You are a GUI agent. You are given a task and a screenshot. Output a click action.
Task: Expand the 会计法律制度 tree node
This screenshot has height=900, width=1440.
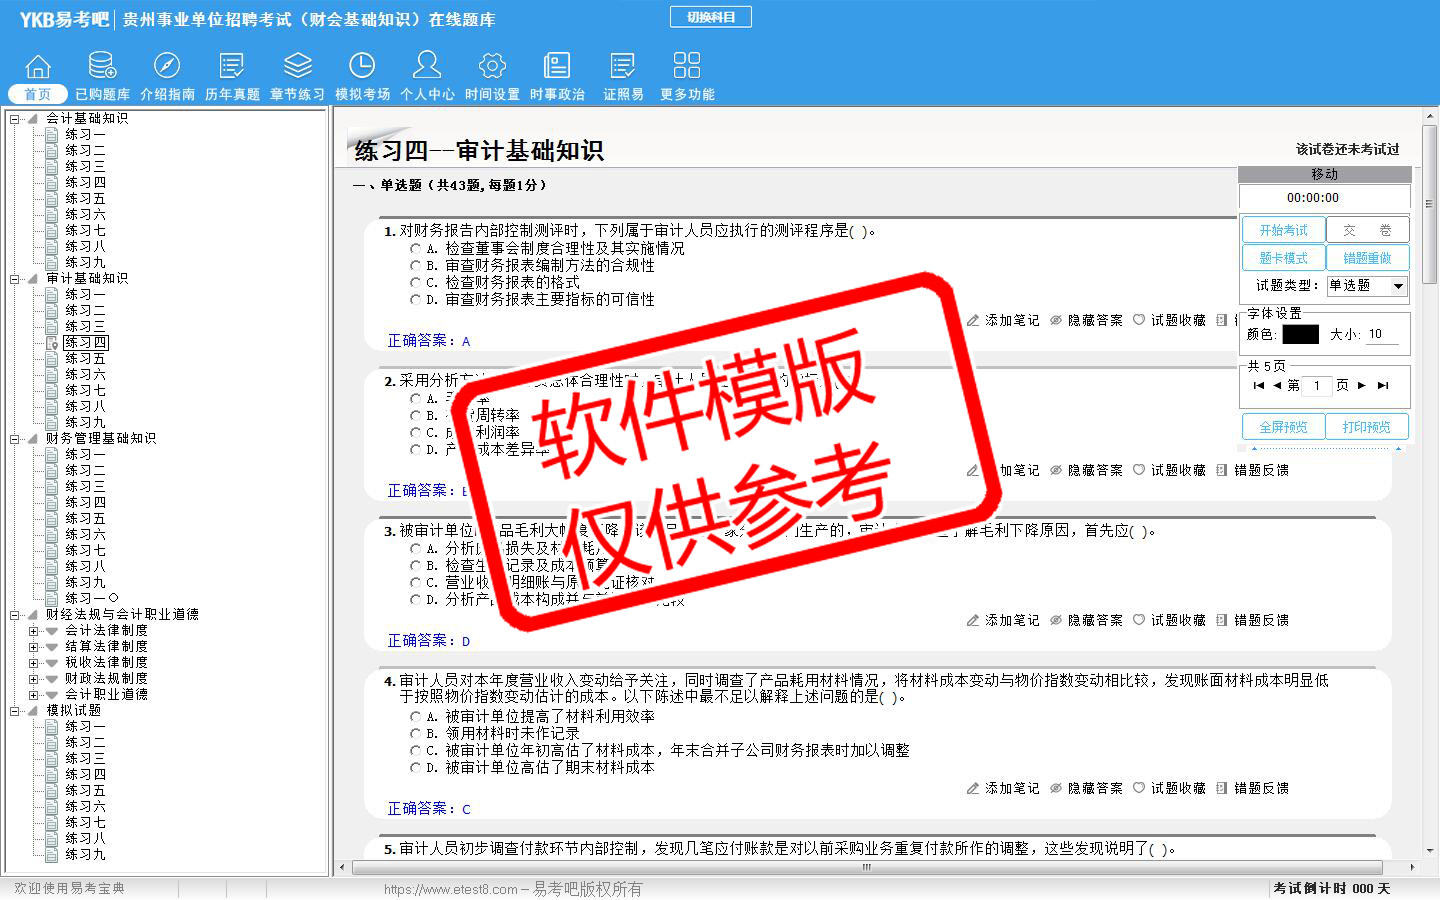click(33, 631)
